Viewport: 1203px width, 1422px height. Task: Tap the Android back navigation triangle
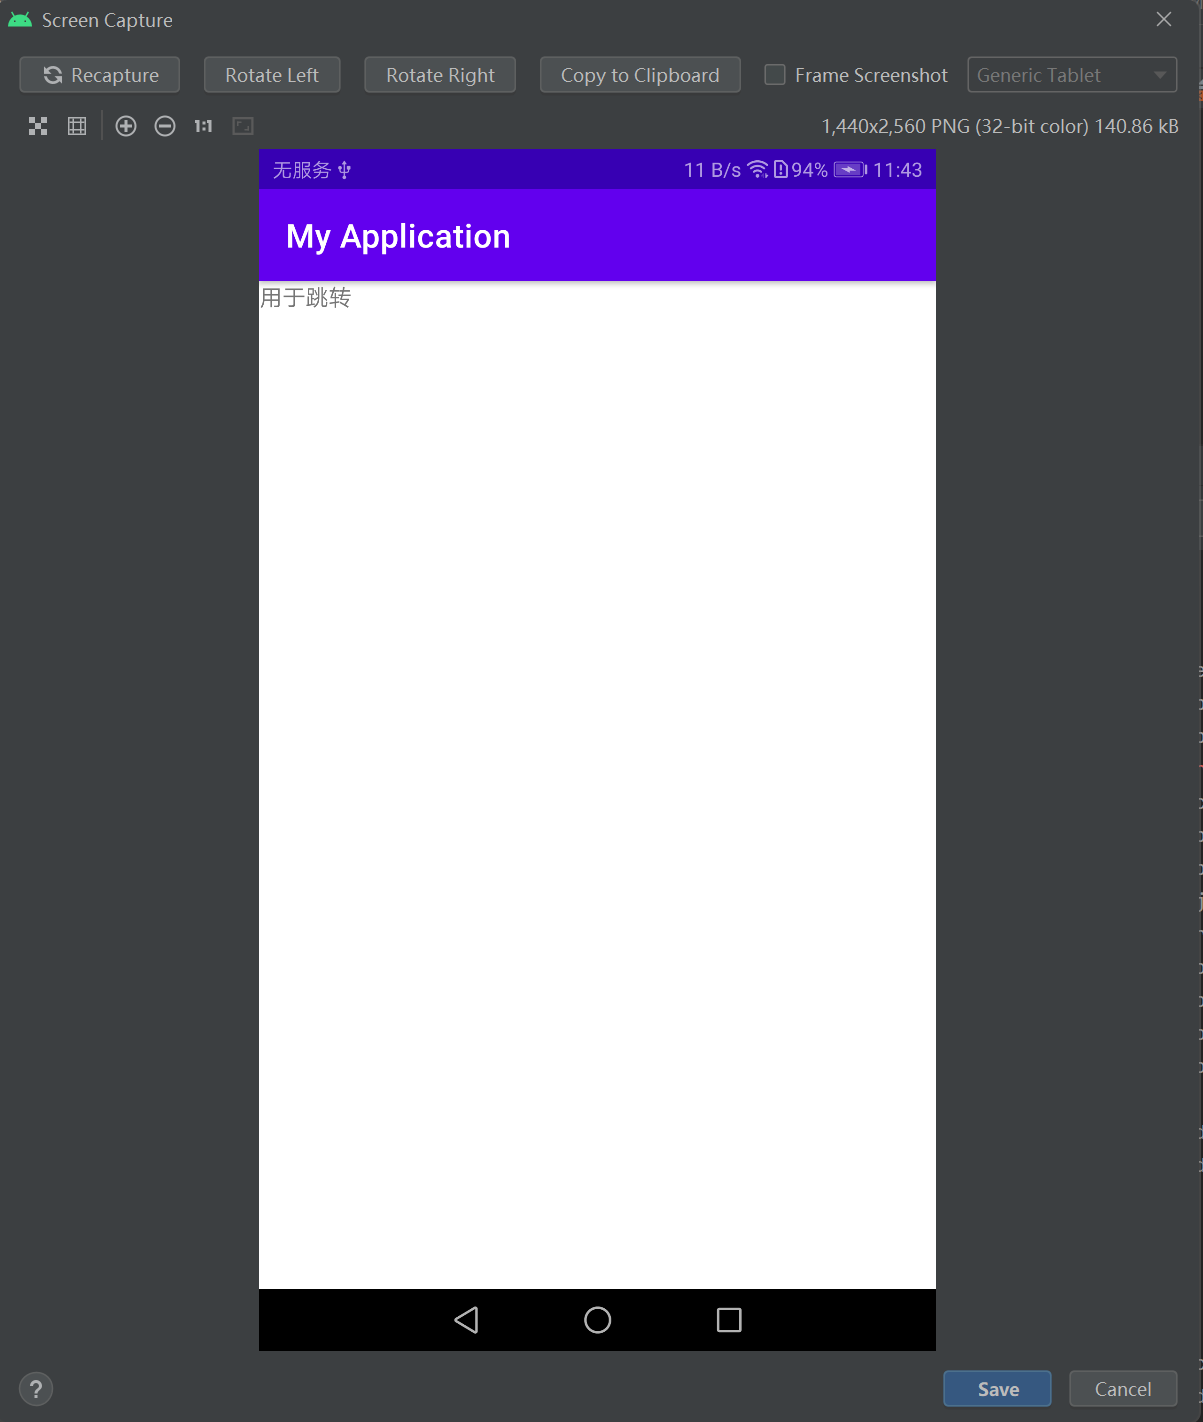[x=466, y=1320]
